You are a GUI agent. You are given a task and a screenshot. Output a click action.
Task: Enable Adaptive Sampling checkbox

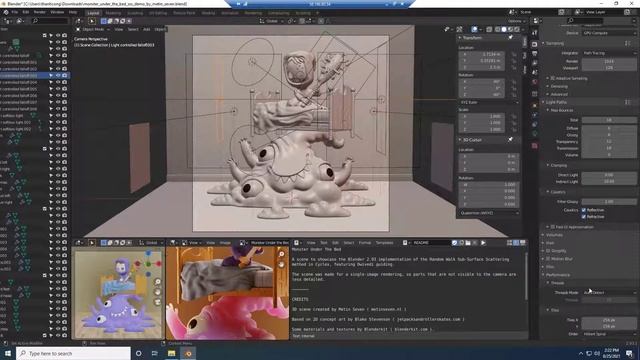[553, 78]
